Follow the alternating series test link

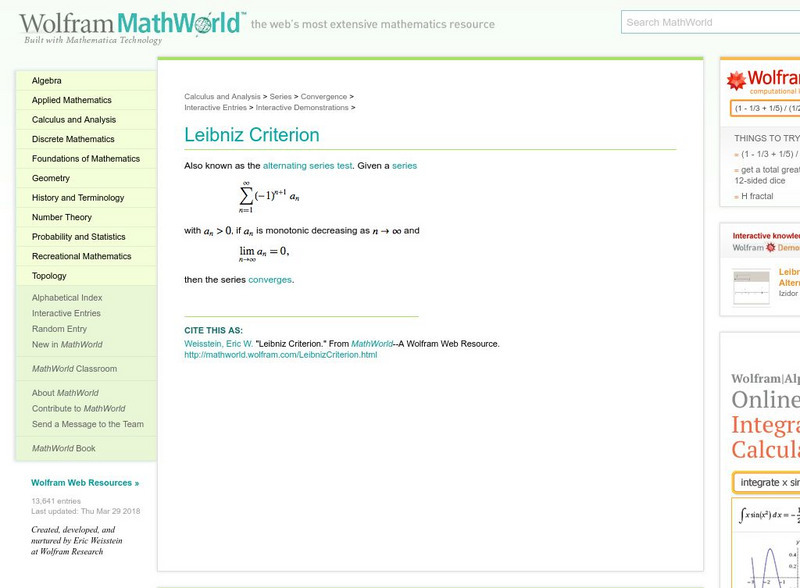pos(308,166)
